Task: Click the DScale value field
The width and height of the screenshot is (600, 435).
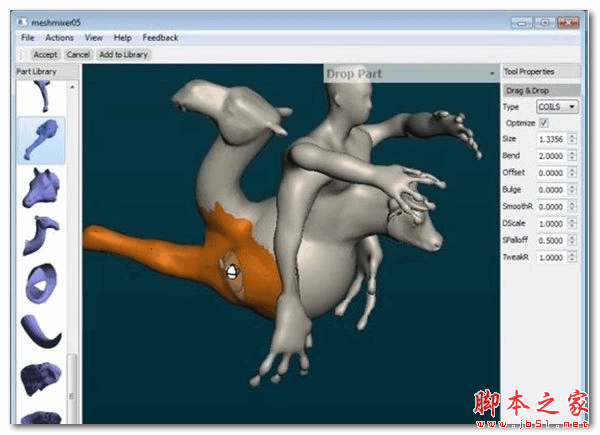Action: [x=551, y=223]
